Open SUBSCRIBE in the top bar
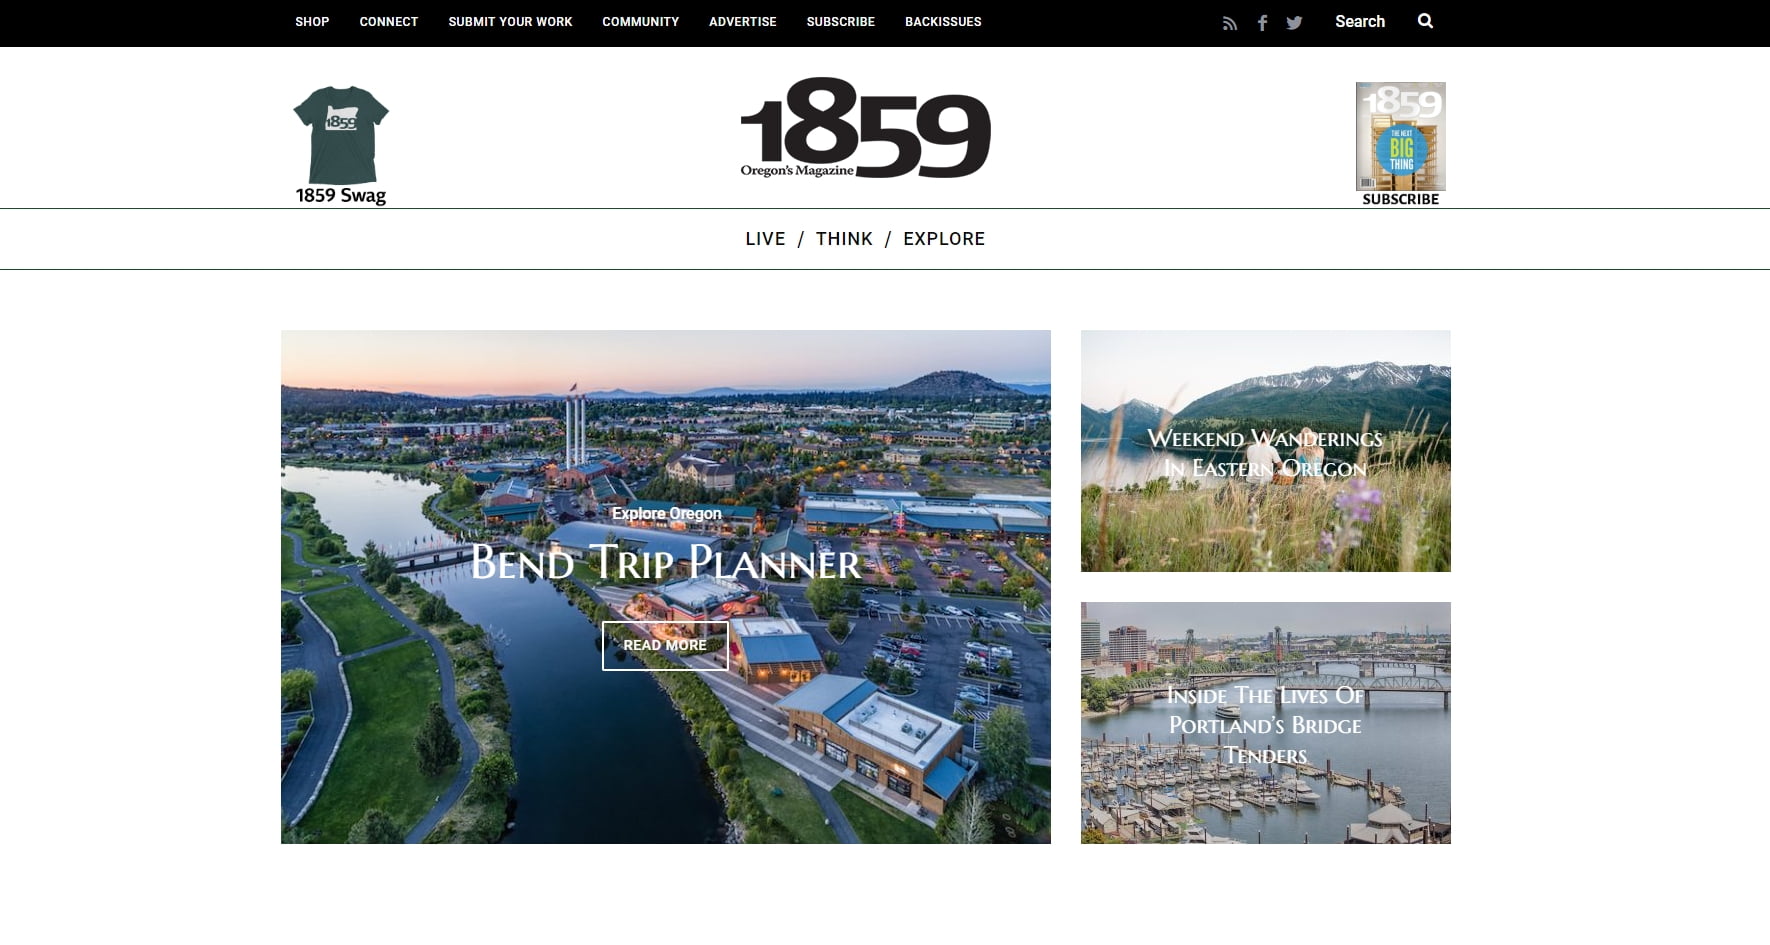This screenshot has height=945, width=1770. (x=841, y=22)
